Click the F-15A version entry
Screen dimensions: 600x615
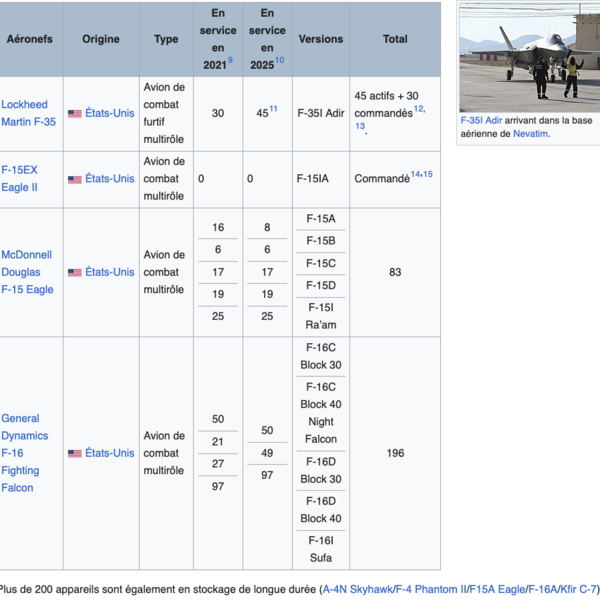click(x=321, y=219)
